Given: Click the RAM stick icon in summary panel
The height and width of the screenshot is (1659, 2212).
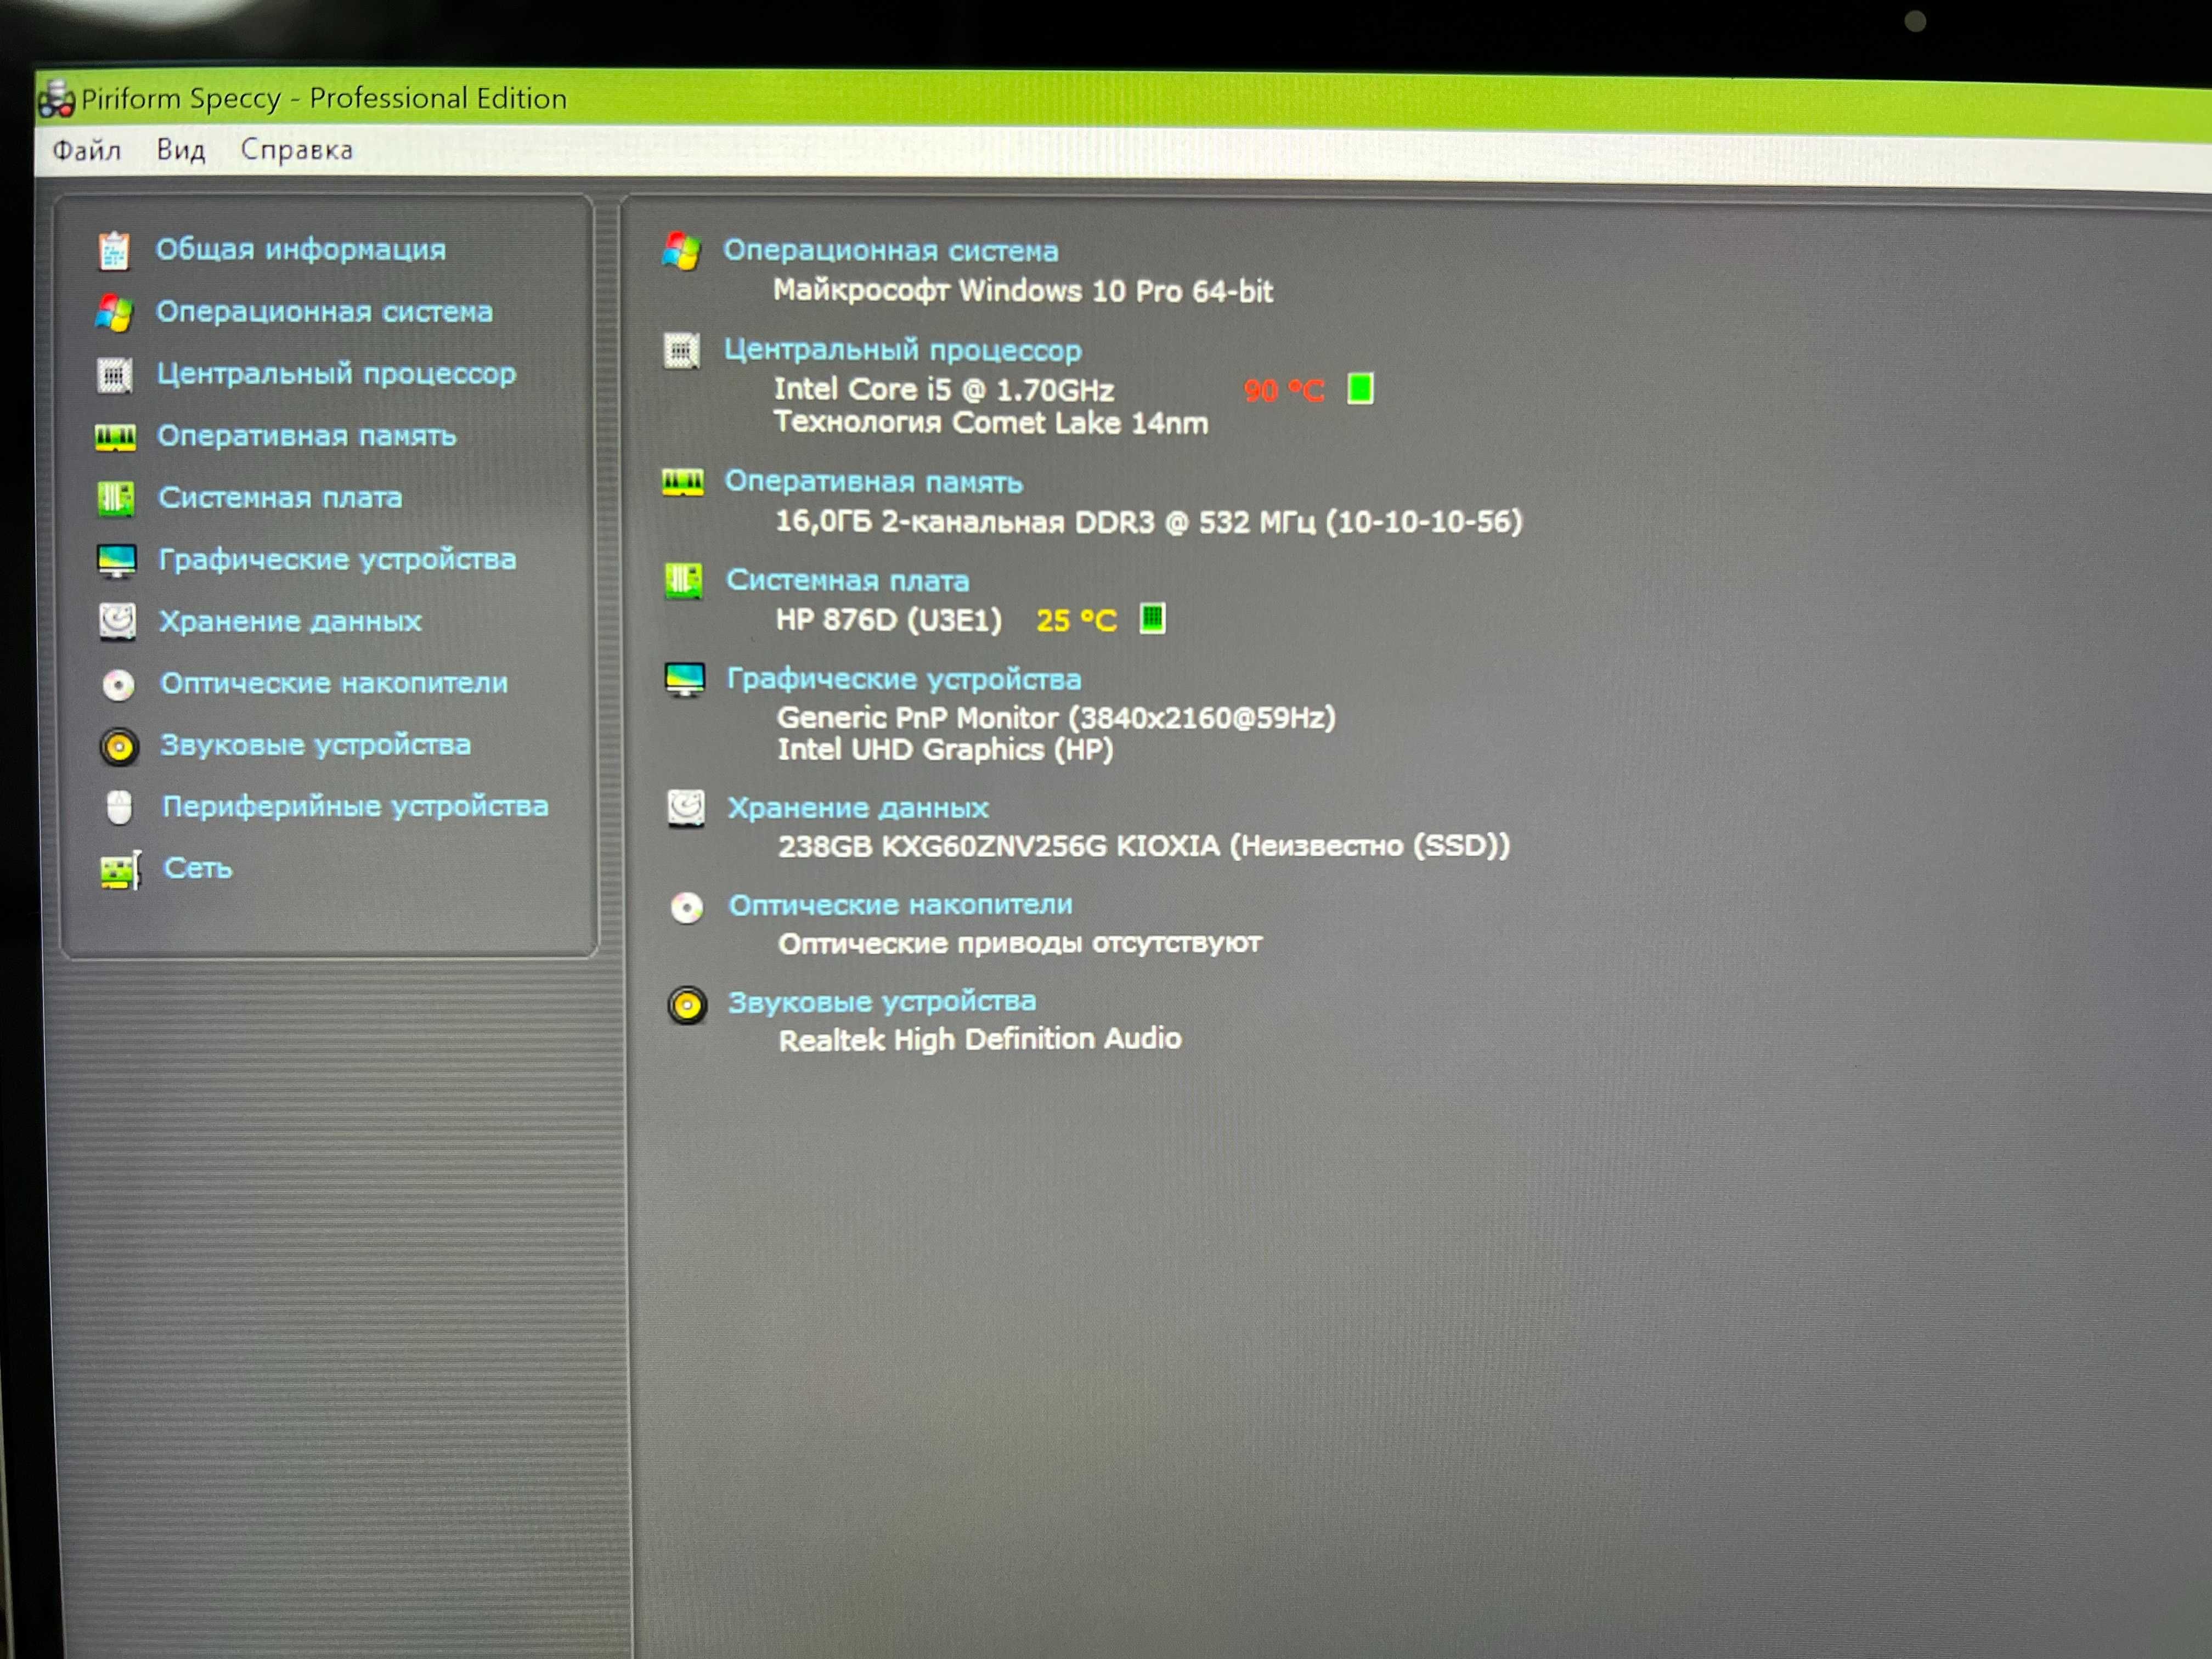Looking at the screenshot, I should coord(683,482).
